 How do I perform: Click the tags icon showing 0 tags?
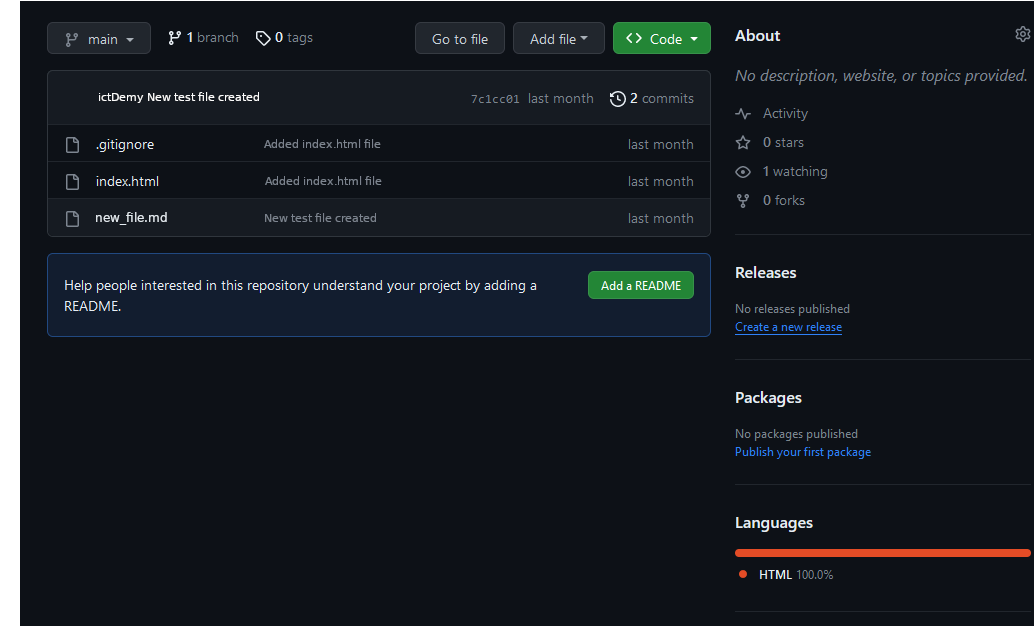pos(262,37)
